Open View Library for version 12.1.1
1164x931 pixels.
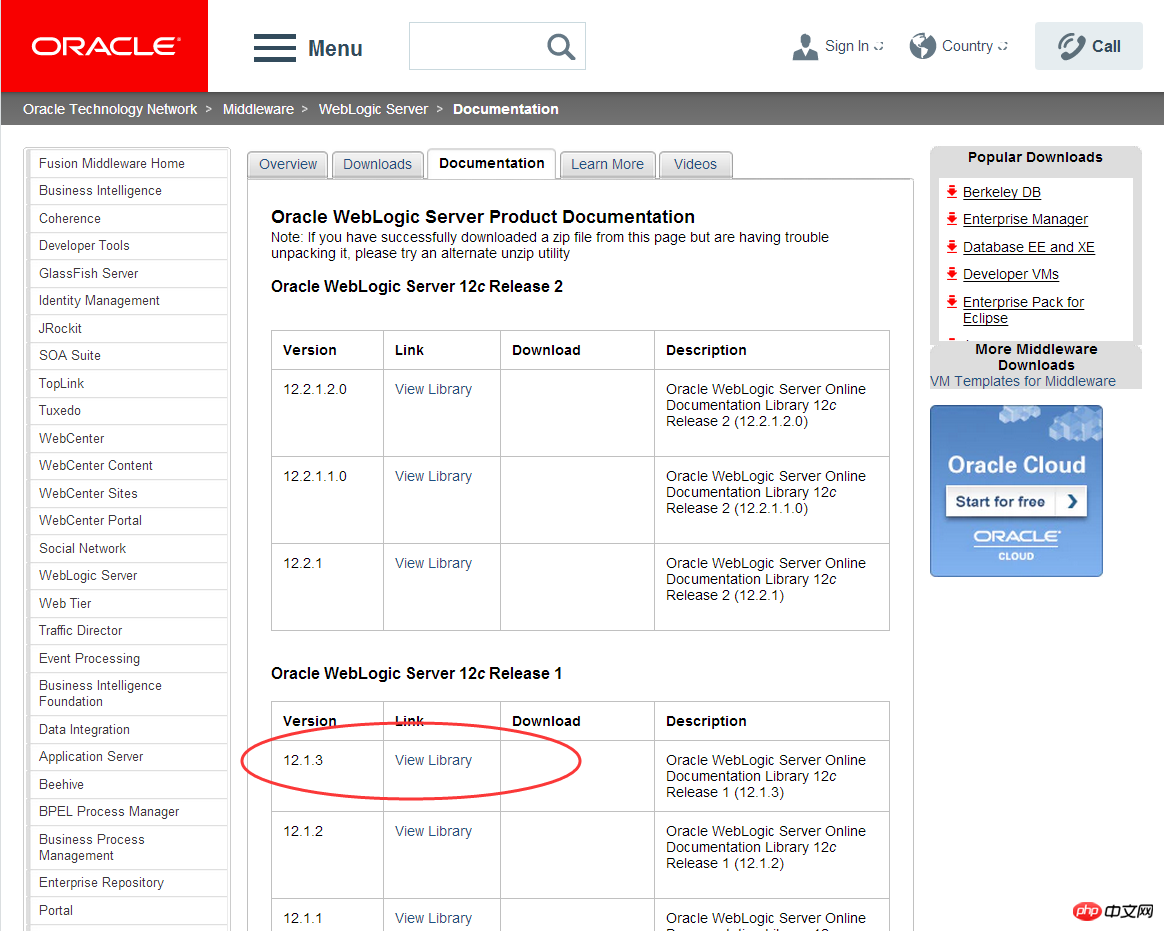coord(434,918)
